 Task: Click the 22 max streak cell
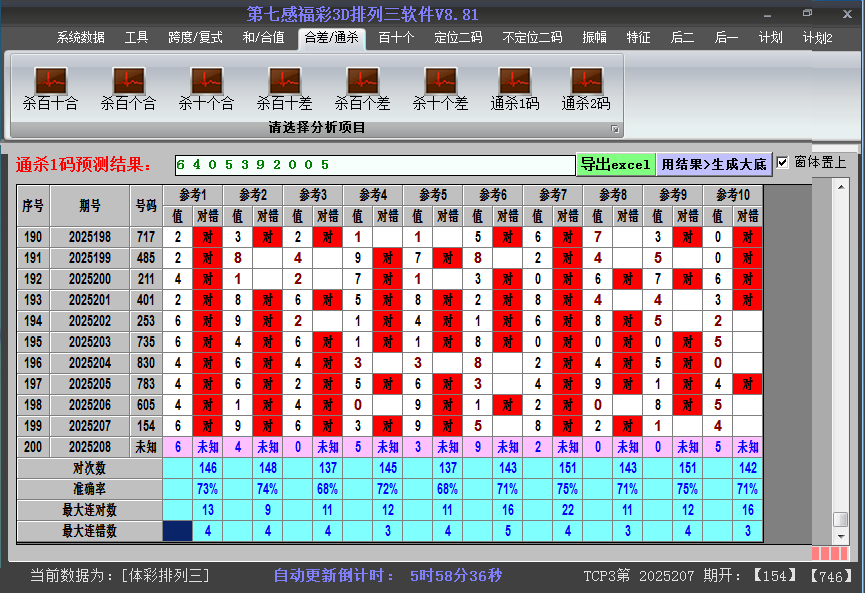pyautogui.click(x=568, y=510)
